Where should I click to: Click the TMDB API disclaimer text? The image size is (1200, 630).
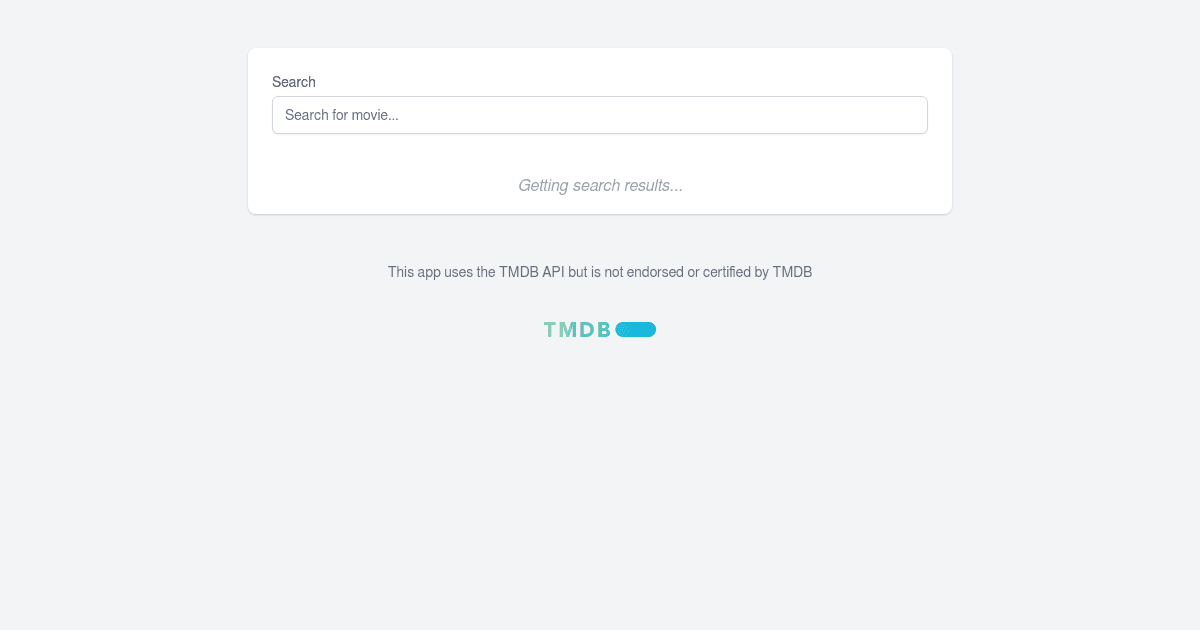600,272
